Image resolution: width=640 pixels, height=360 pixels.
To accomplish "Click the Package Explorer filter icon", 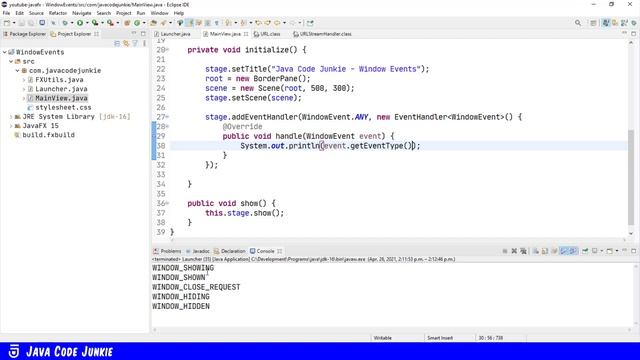I will coord(135,43).
